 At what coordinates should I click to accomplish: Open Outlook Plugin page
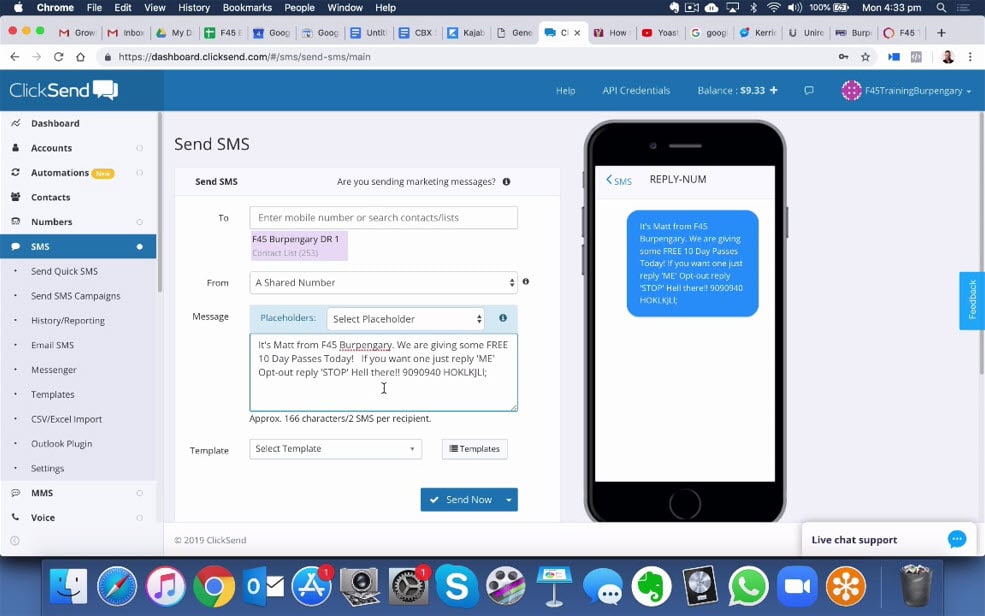pyautogui.click(x=62, y=443)
